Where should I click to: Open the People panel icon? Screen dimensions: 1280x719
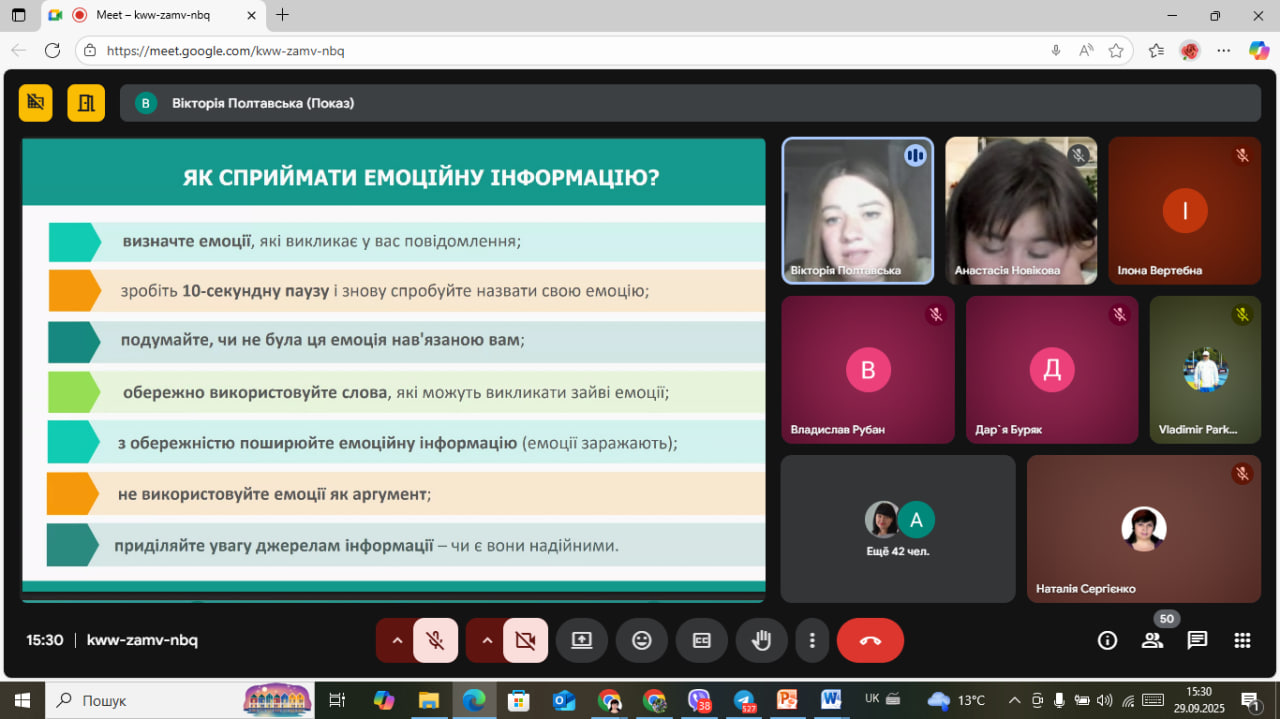1153,641
